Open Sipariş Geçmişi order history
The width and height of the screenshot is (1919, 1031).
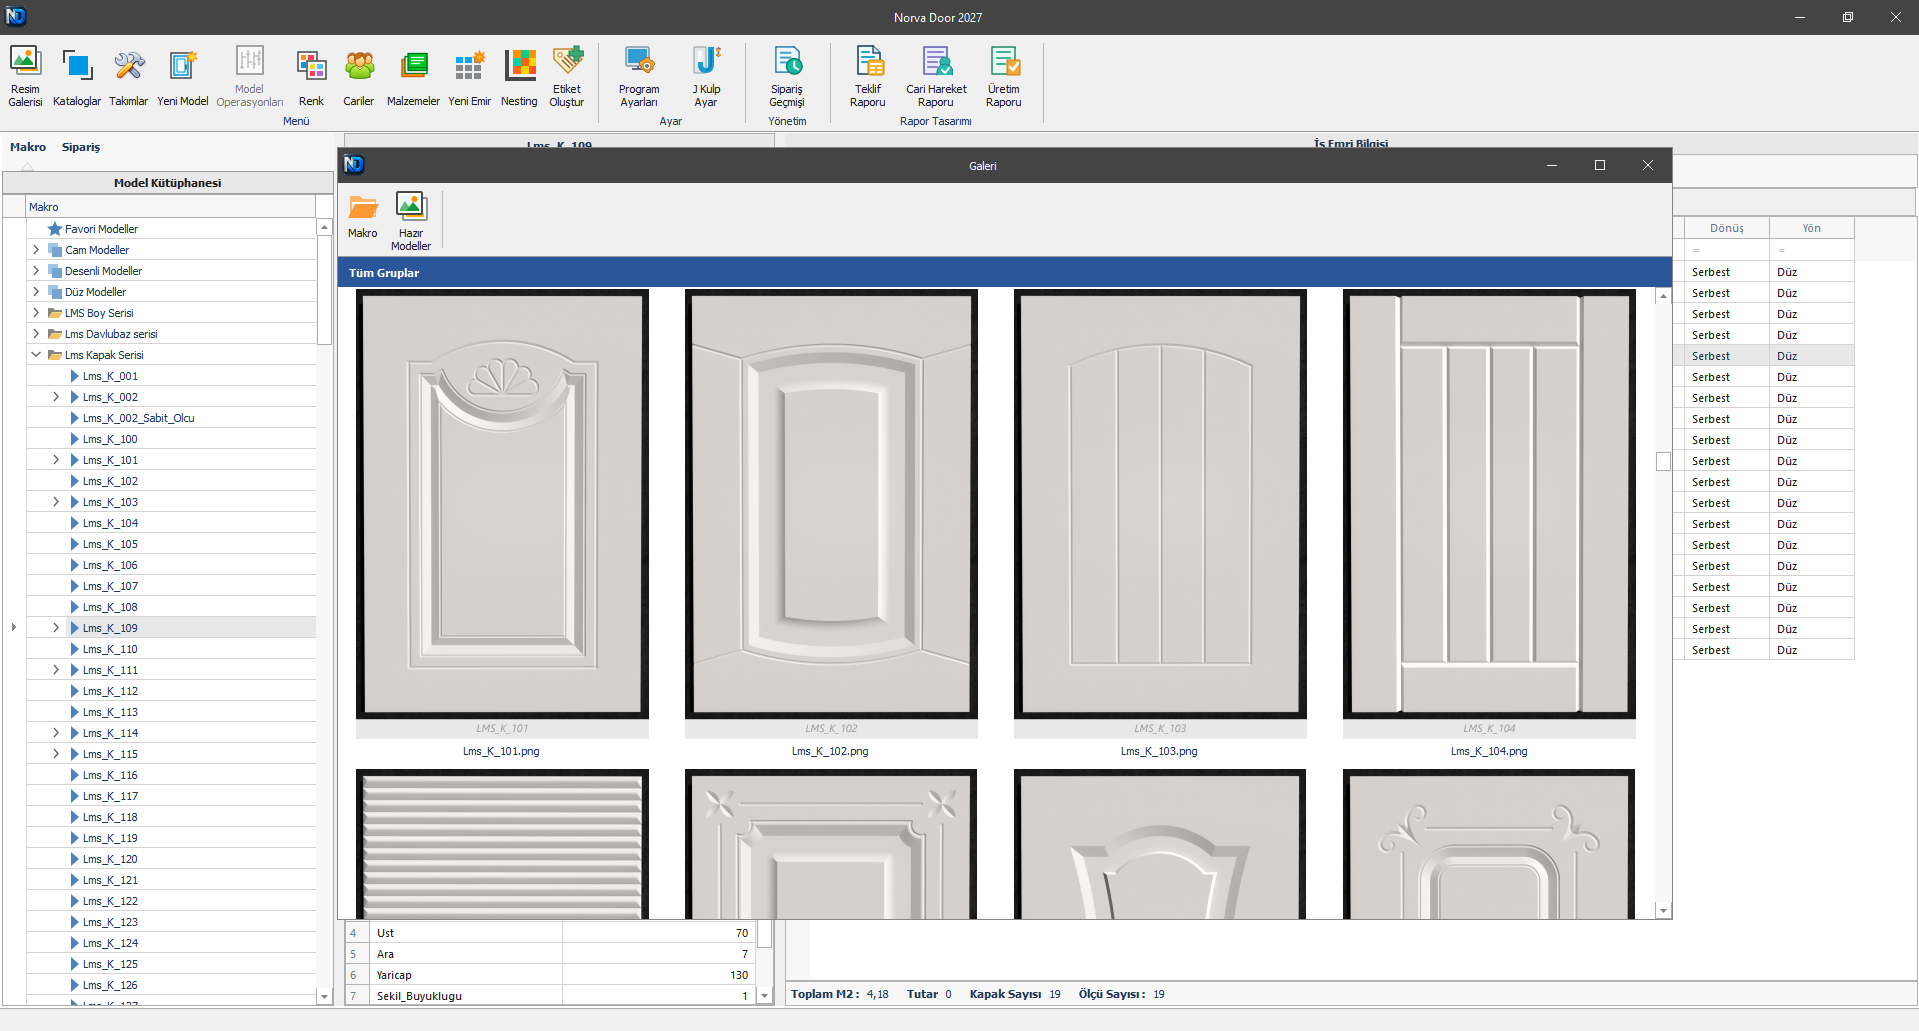787,76
